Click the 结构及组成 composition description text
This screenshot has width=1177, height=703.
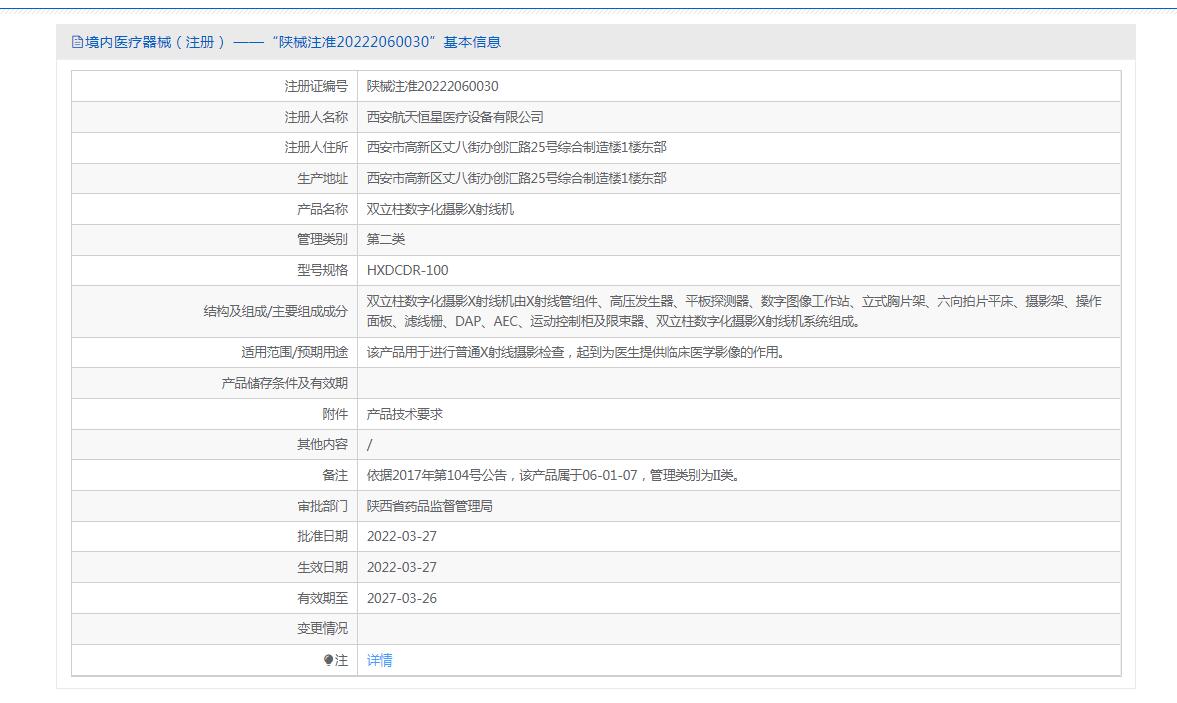[733, 311]
